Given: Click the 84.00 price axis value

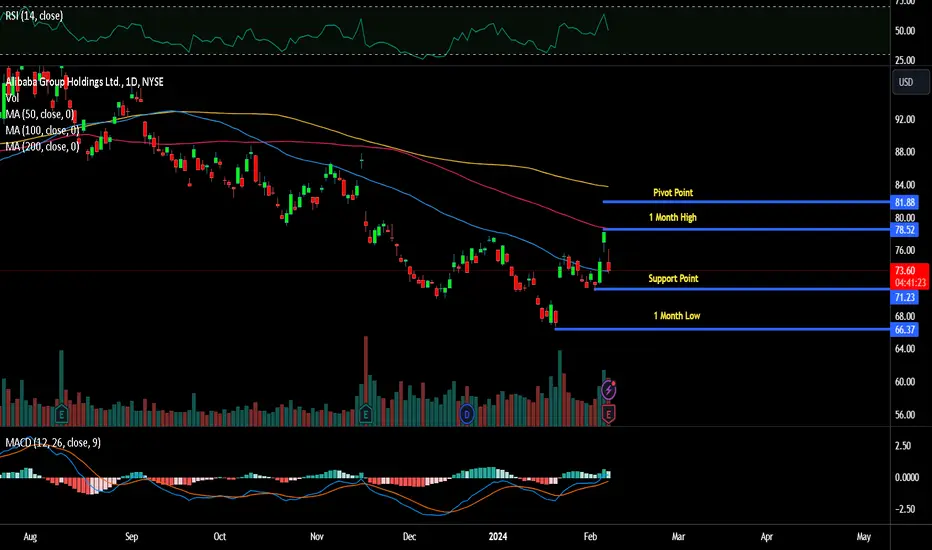Looking at the screenshot, I should [x=905, y=185].
